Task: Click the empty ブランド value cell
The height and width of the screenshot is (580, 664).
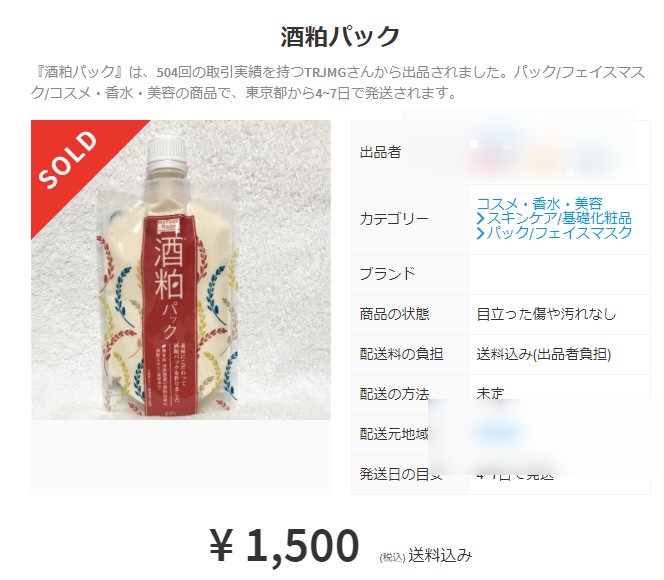Action: [x=559, y=274]
